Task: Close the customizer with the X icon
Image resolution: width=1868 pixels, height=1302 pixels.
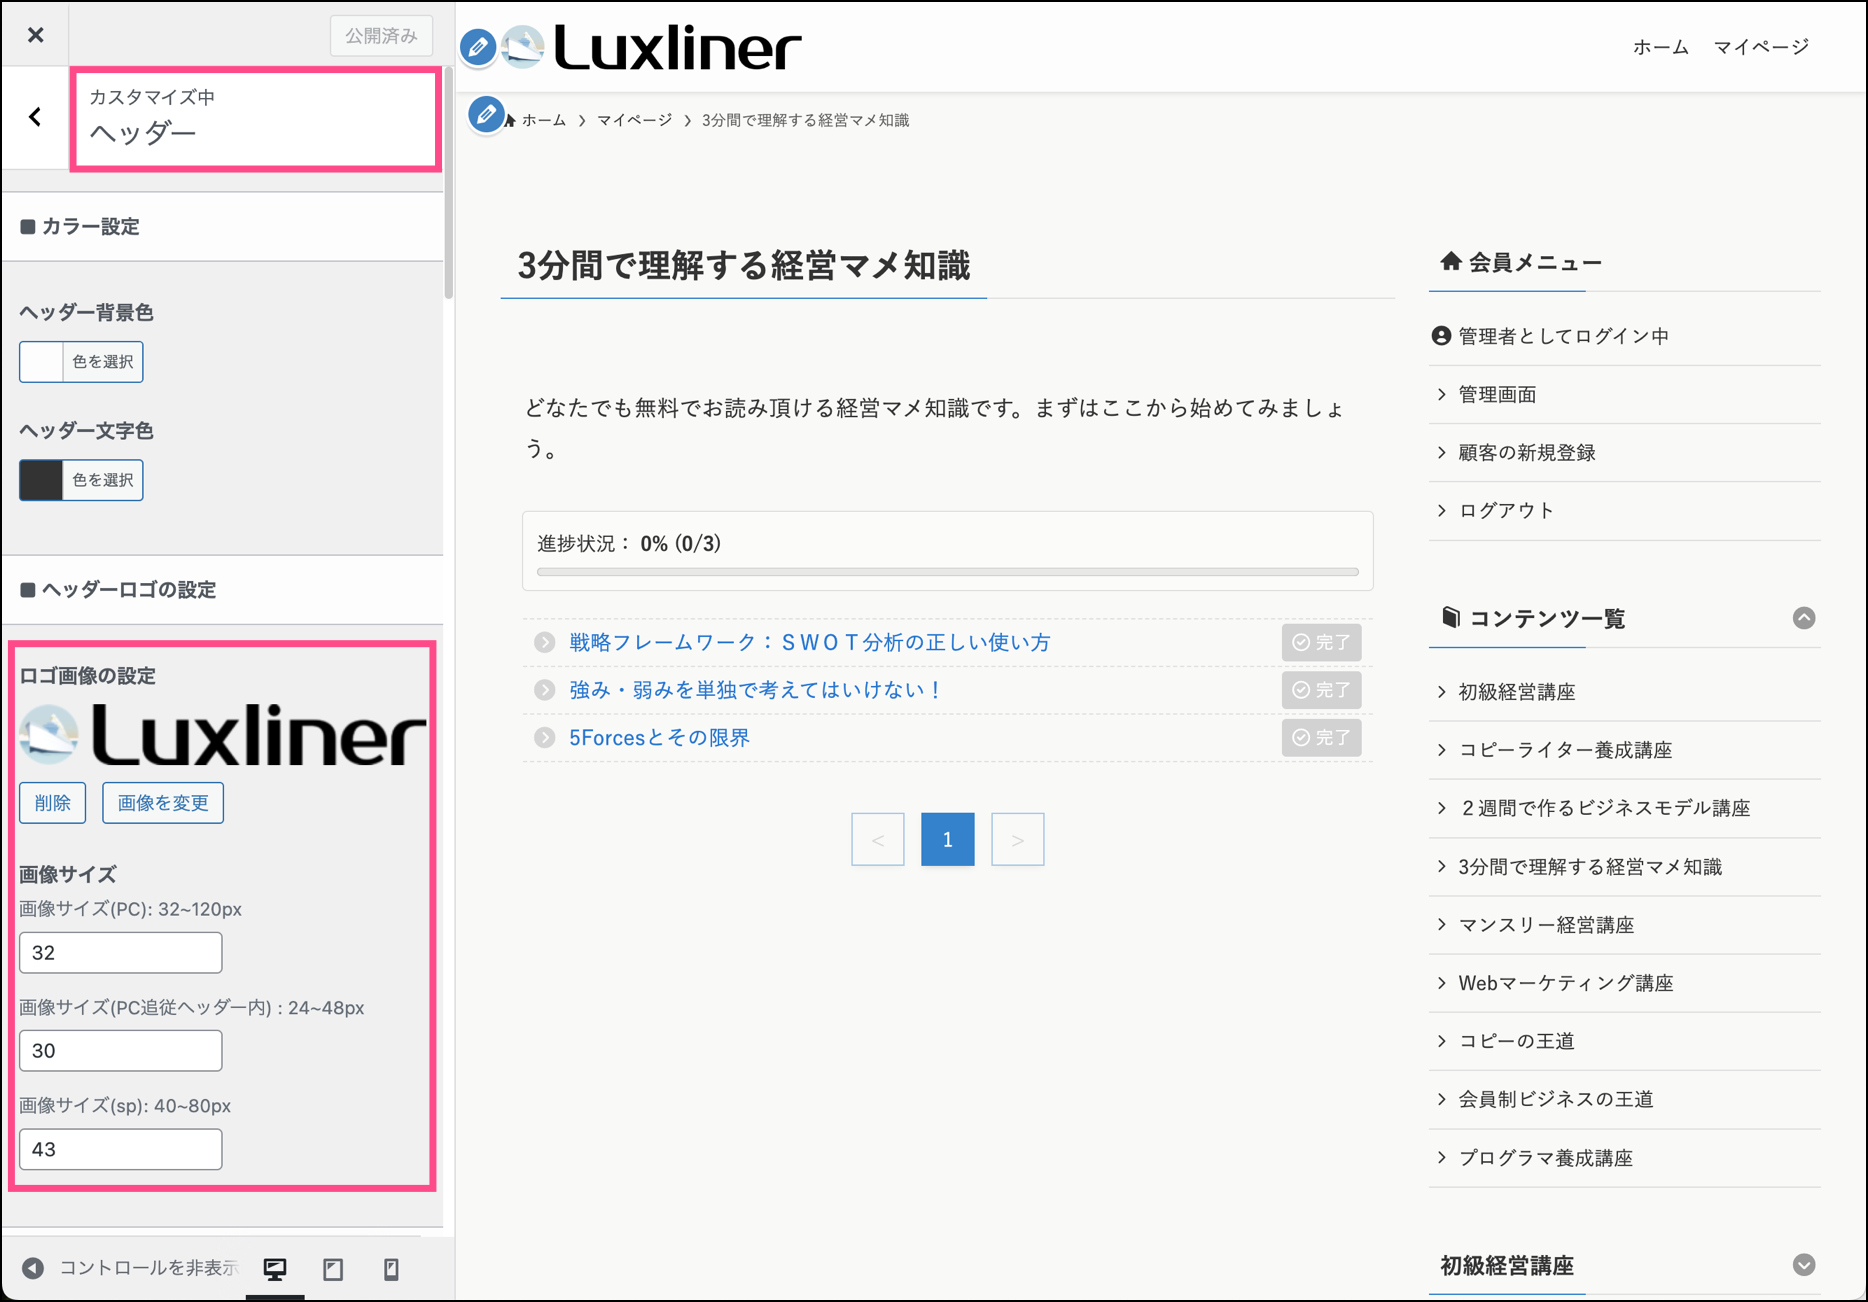Action: (x=36, y=35)
